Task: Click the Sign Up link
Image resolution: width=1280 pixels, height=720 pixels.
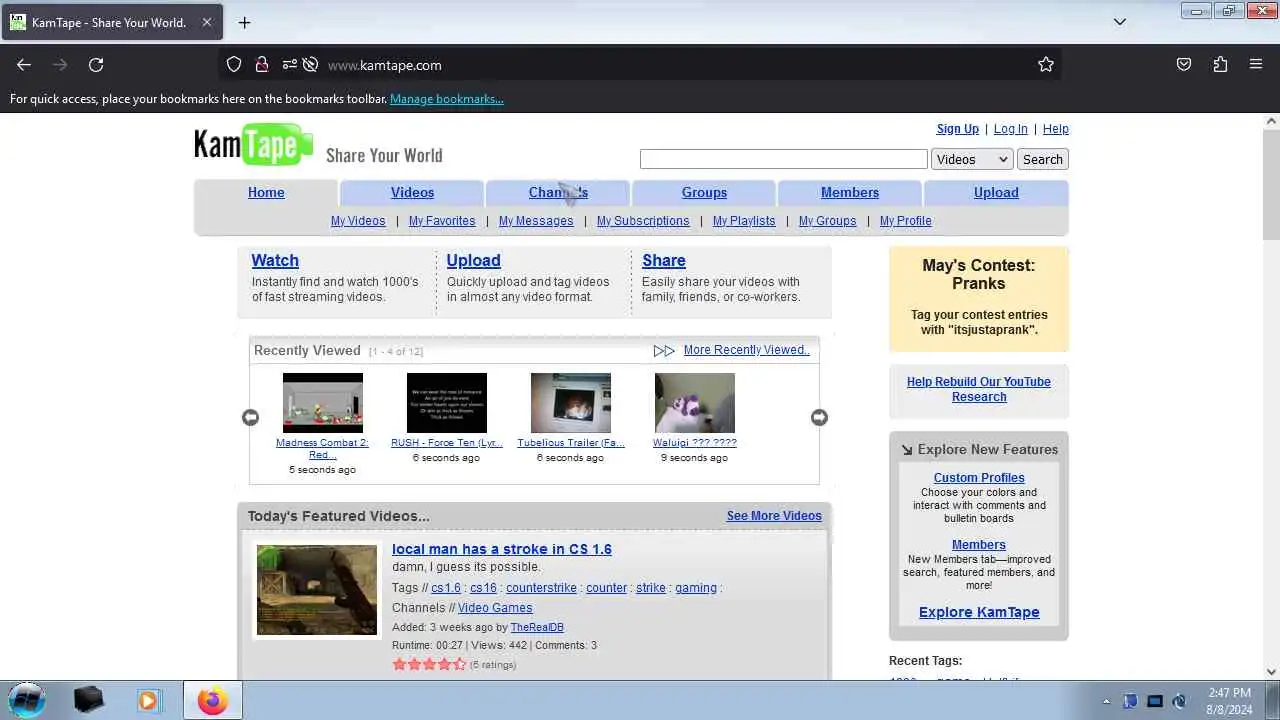Action: click(958, 129)
